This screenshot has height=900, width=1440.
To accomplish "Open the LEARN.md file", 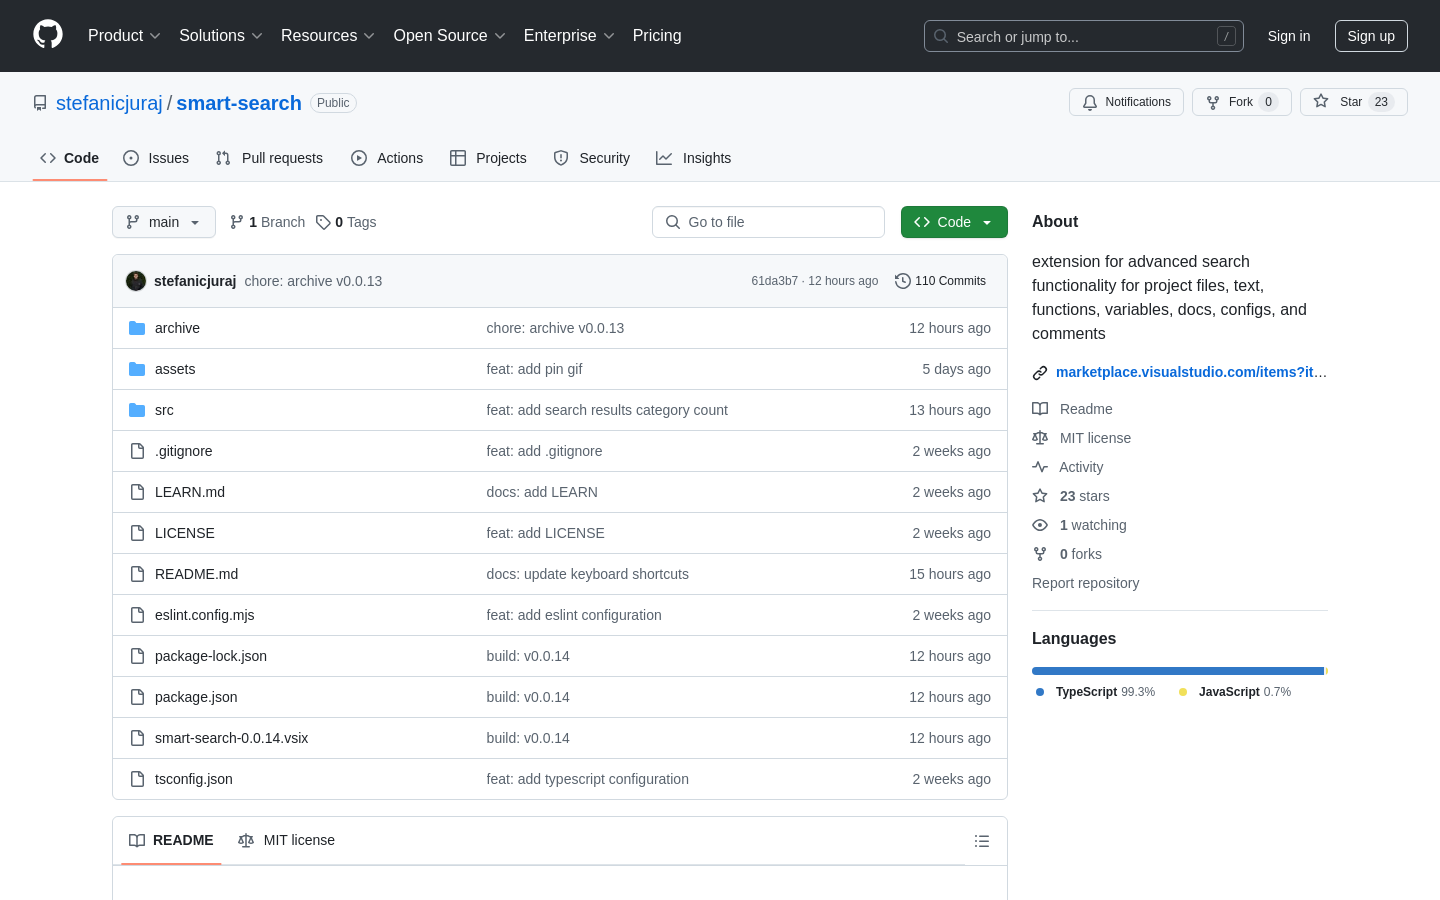I will point(190,492).
